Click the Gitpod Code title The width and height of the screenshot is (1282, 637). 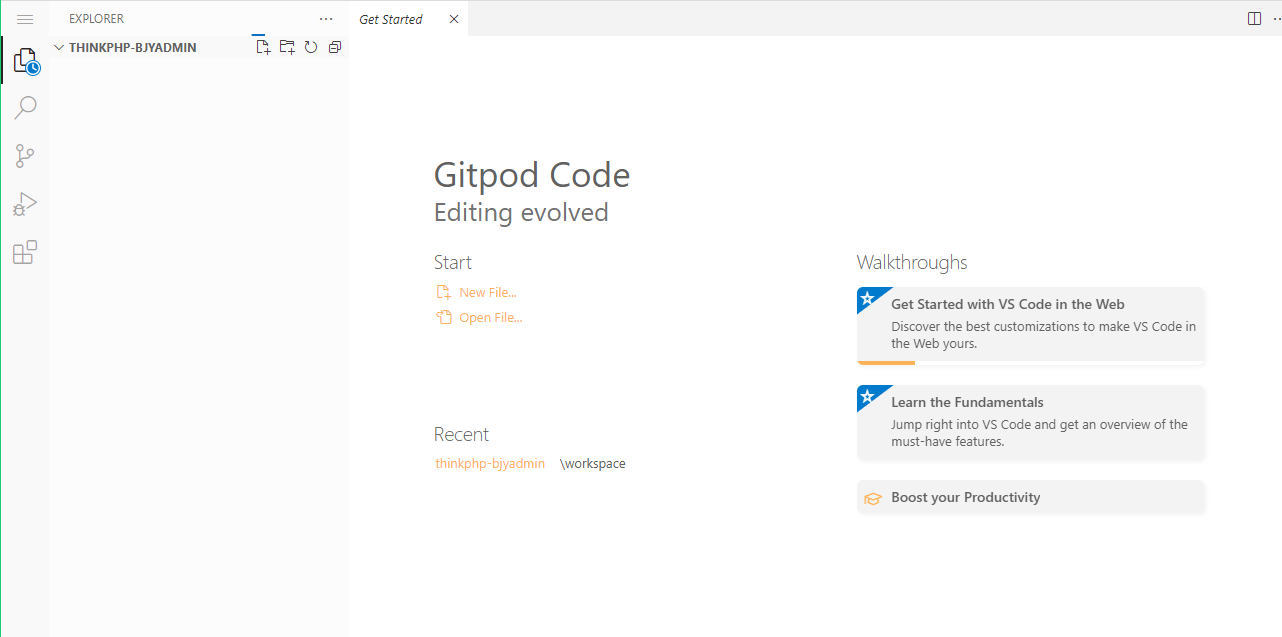click(532, 176)
